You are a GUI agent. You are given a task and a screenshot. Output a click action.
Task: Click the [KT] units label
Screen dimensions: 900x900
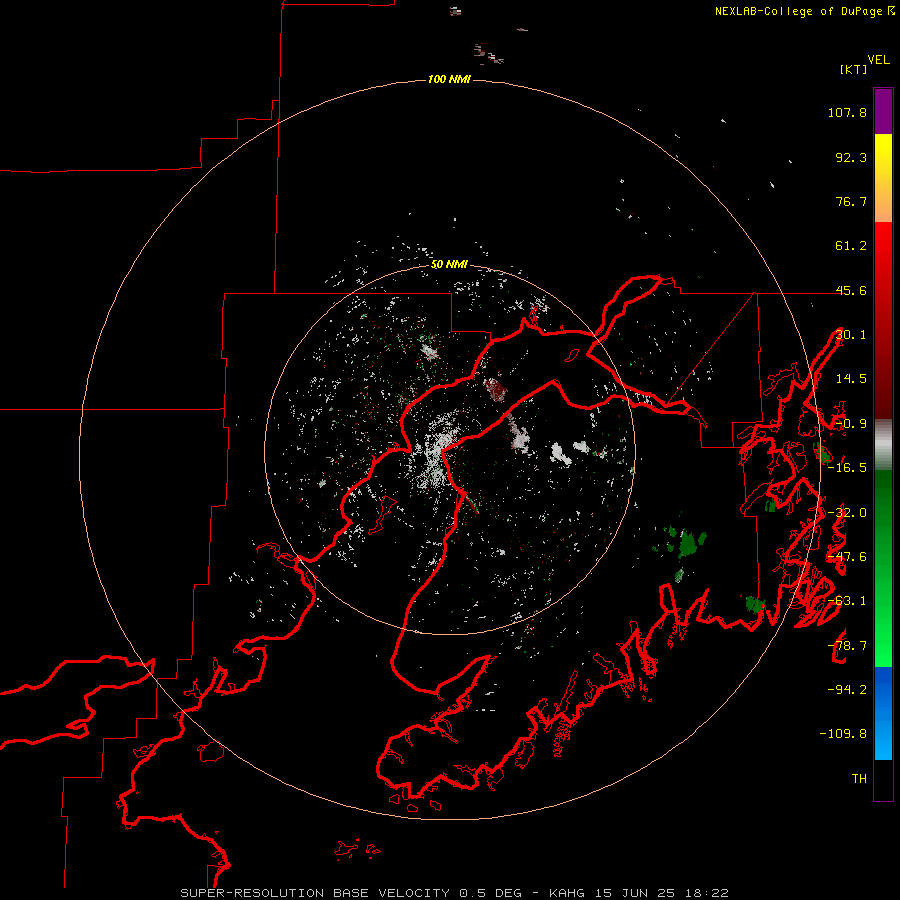pyautogui.click(x=854, y=69)
